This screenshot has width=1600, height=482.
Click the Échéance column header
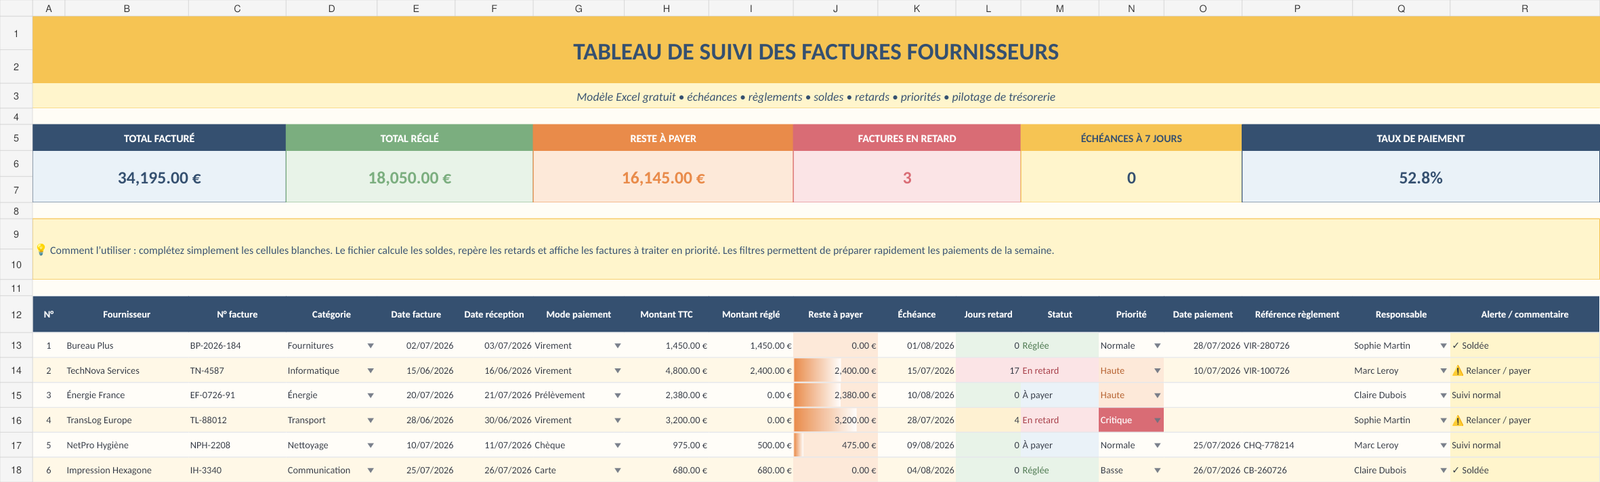pos(917,315)
